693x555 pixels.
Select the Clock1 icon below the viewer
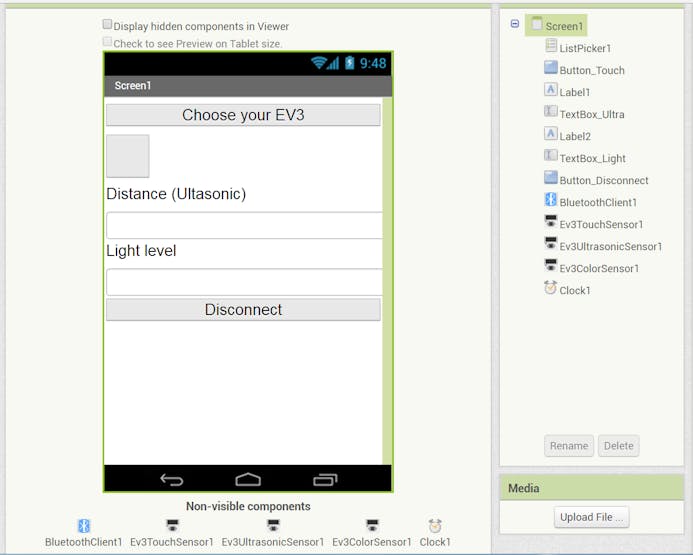[x=435, y=525]
